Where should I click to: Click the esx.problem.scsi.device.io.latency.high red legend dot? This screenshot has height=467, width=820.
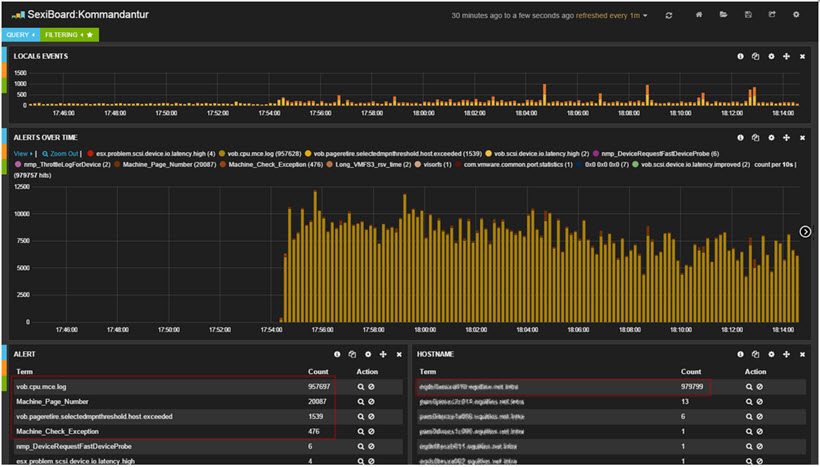pos(90,154)
